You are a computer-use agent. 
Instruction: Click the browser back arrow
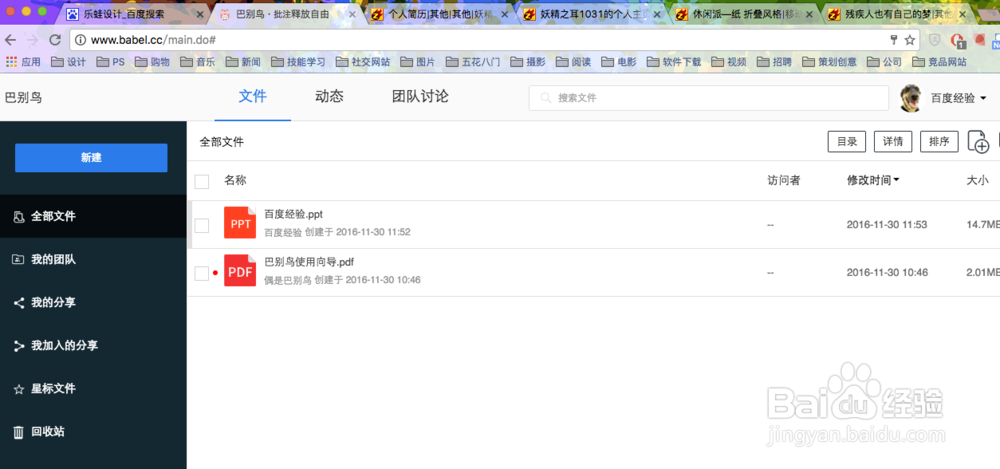point(10,40)
